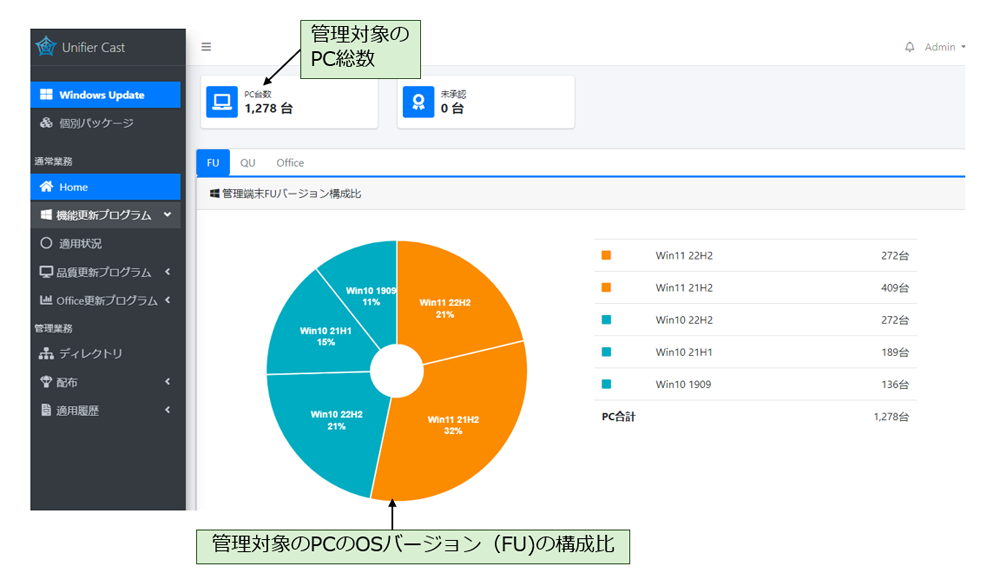This screenshot has width=1000, height=586.
Task: Click the 136台 count value
Action: pyautogui.click(x=895, y=385)
